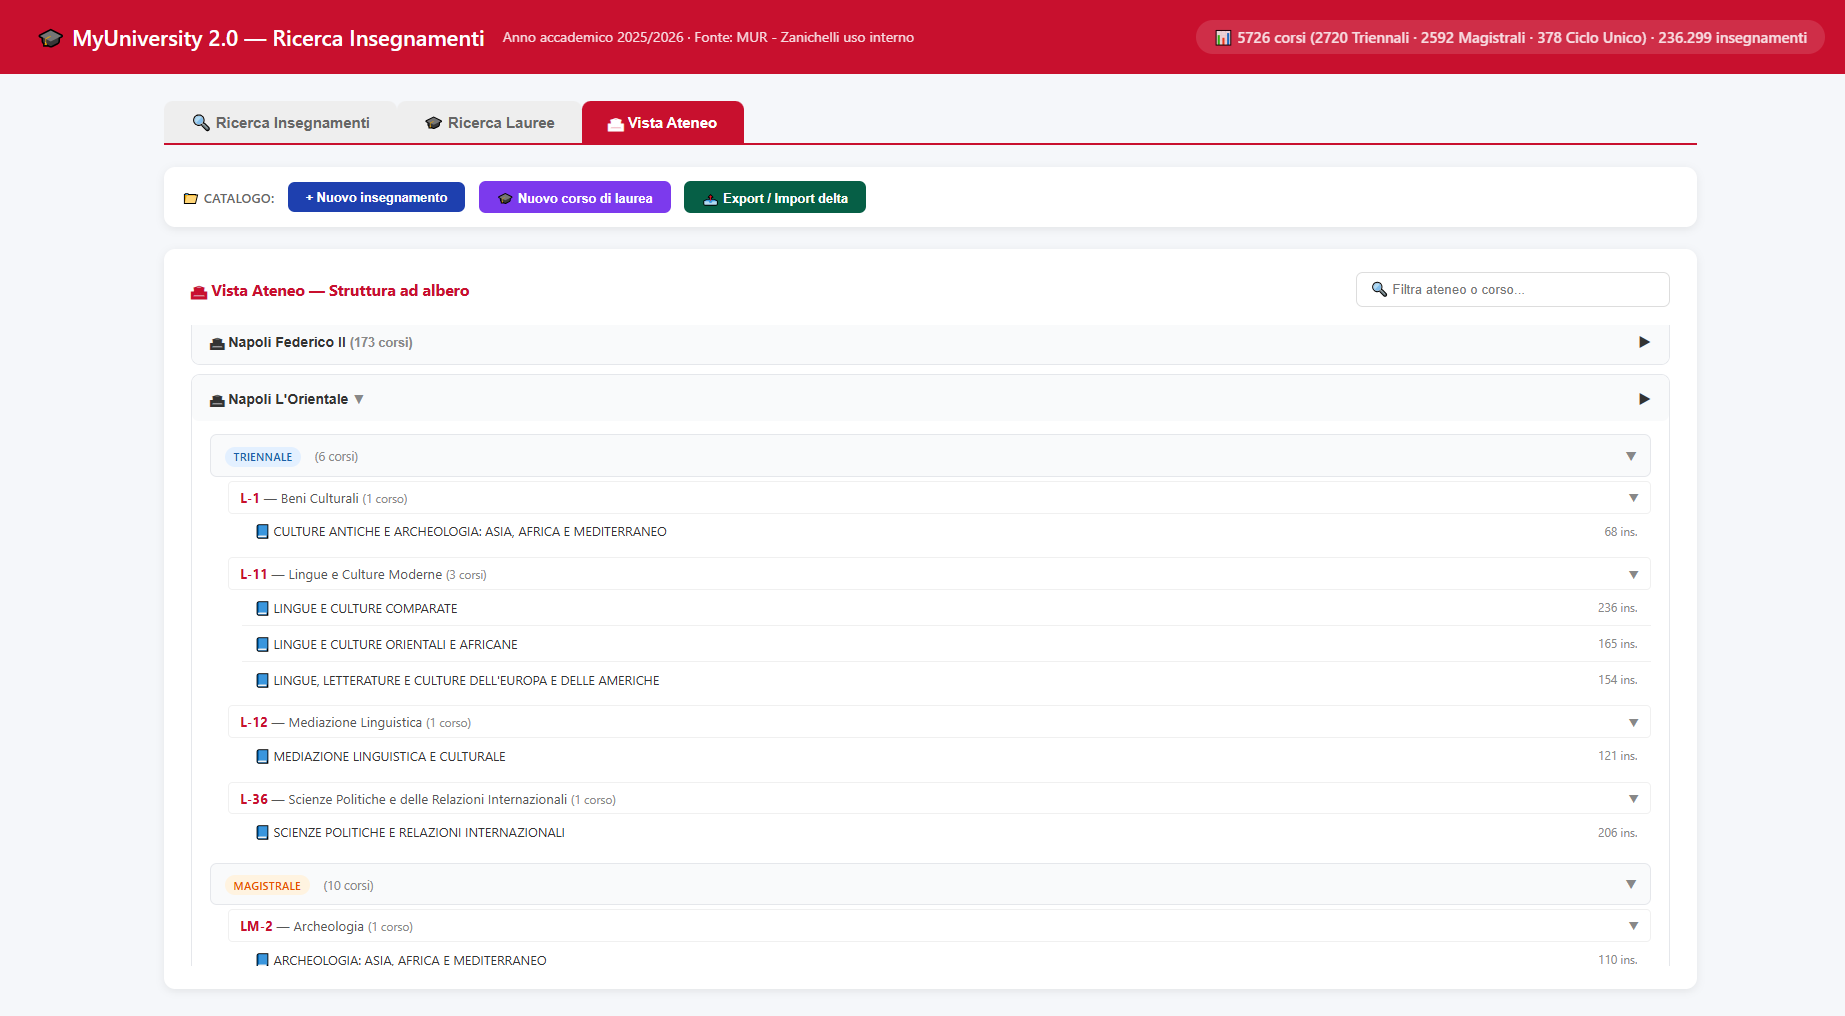The width and height of the screenshot is (1845, 1016).
Task: Click the 5726 corsi statistics badge
Action: point(1510,38)
